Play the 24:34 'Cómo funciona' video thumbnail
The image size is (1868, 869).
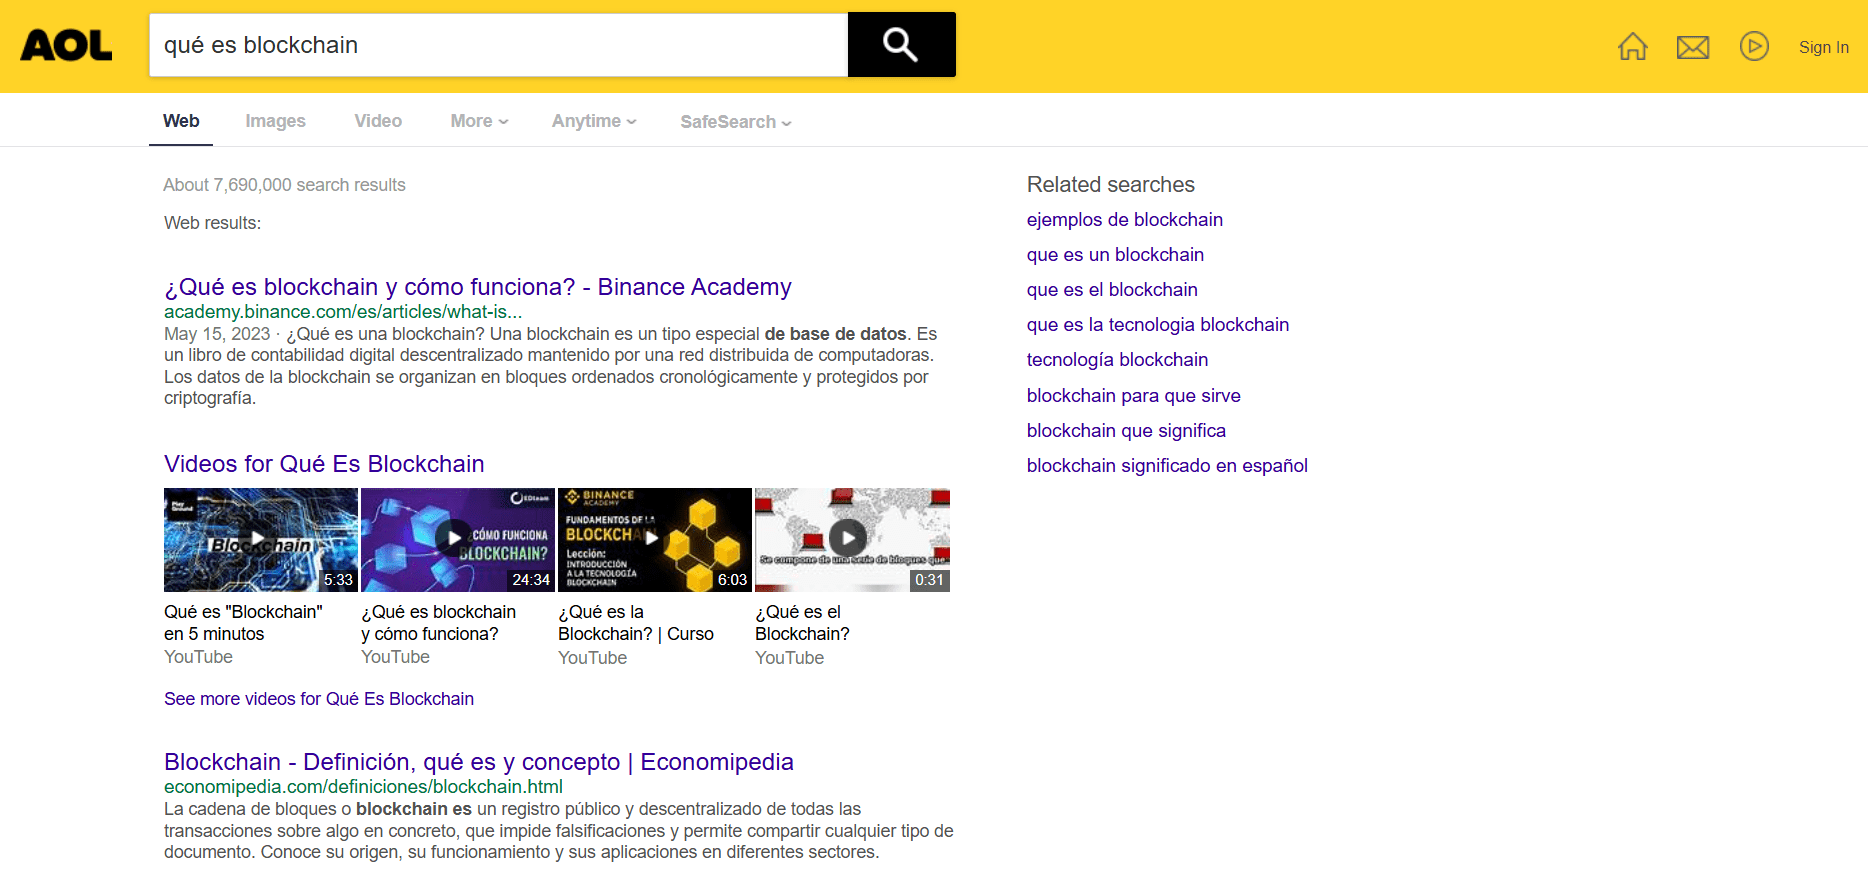pos(458,540)
